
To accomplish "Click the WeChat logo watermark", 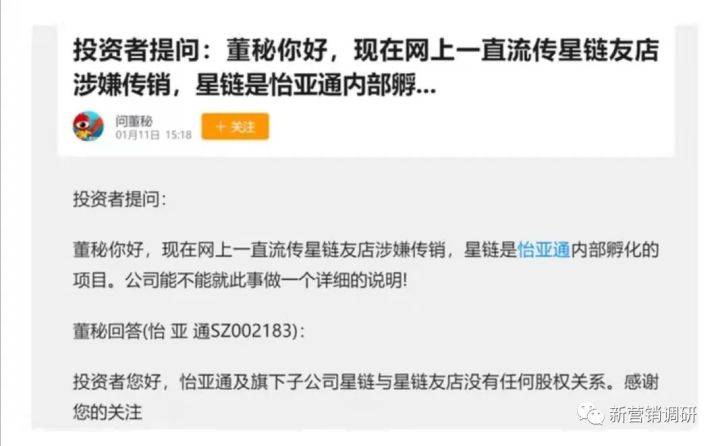I will tap(591, 414).
